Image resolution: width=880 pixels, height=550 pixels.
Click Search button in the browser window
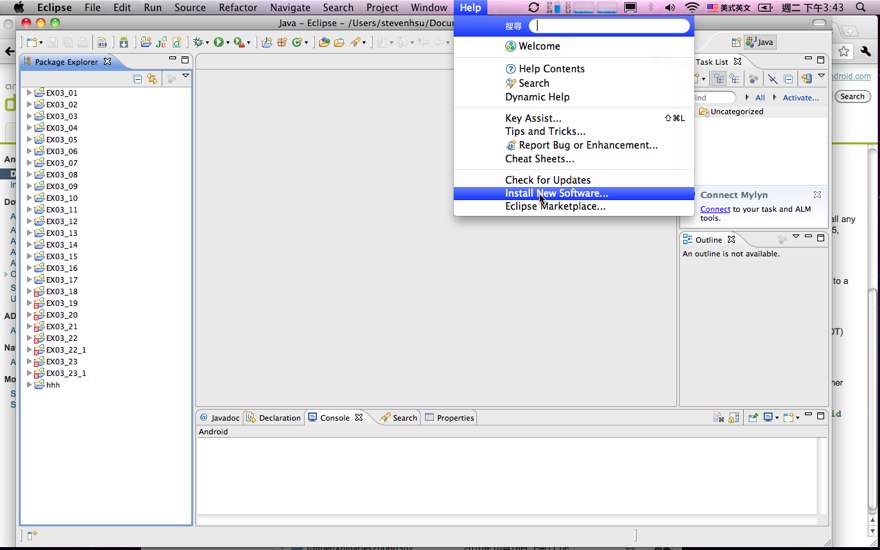[x=852, y=97]
